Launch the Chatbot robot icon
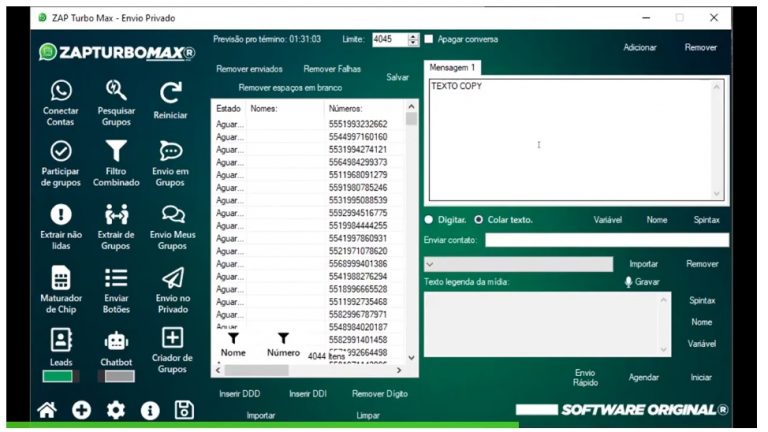Screen dimensions: 768x432 [116, 341]
